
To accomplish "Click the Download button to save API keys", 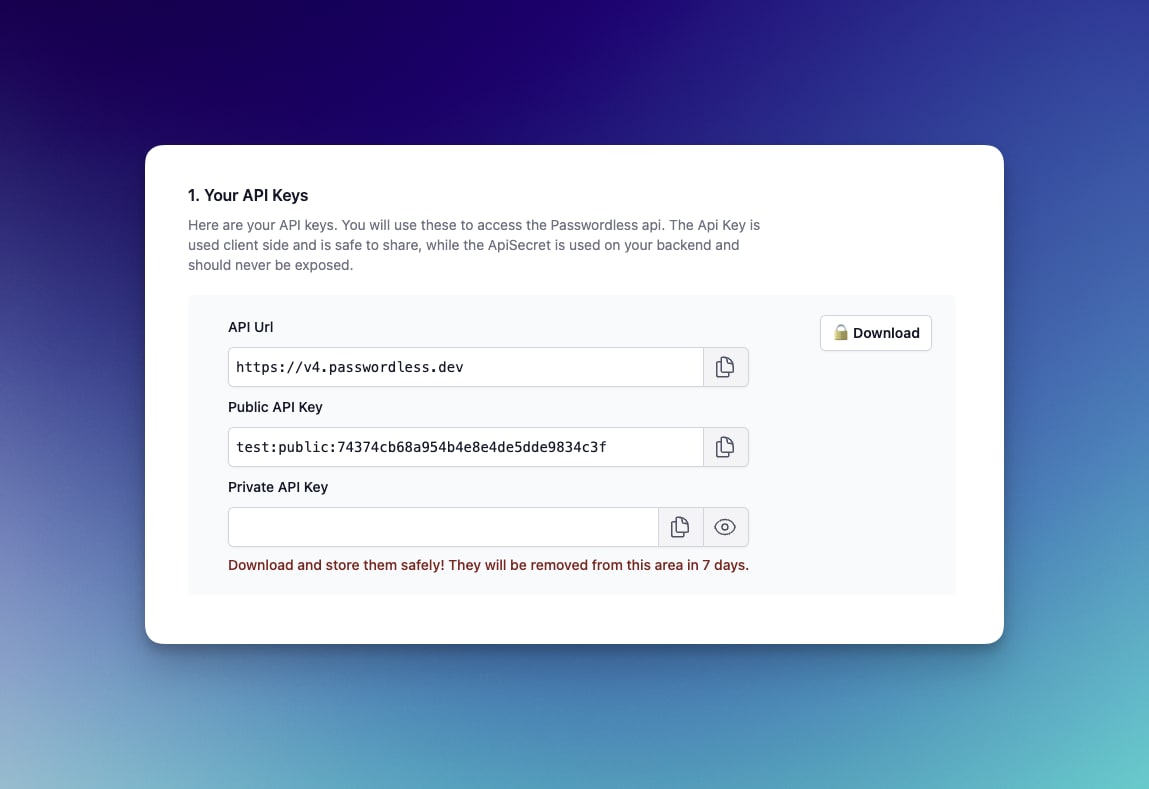I will [876, 332].
